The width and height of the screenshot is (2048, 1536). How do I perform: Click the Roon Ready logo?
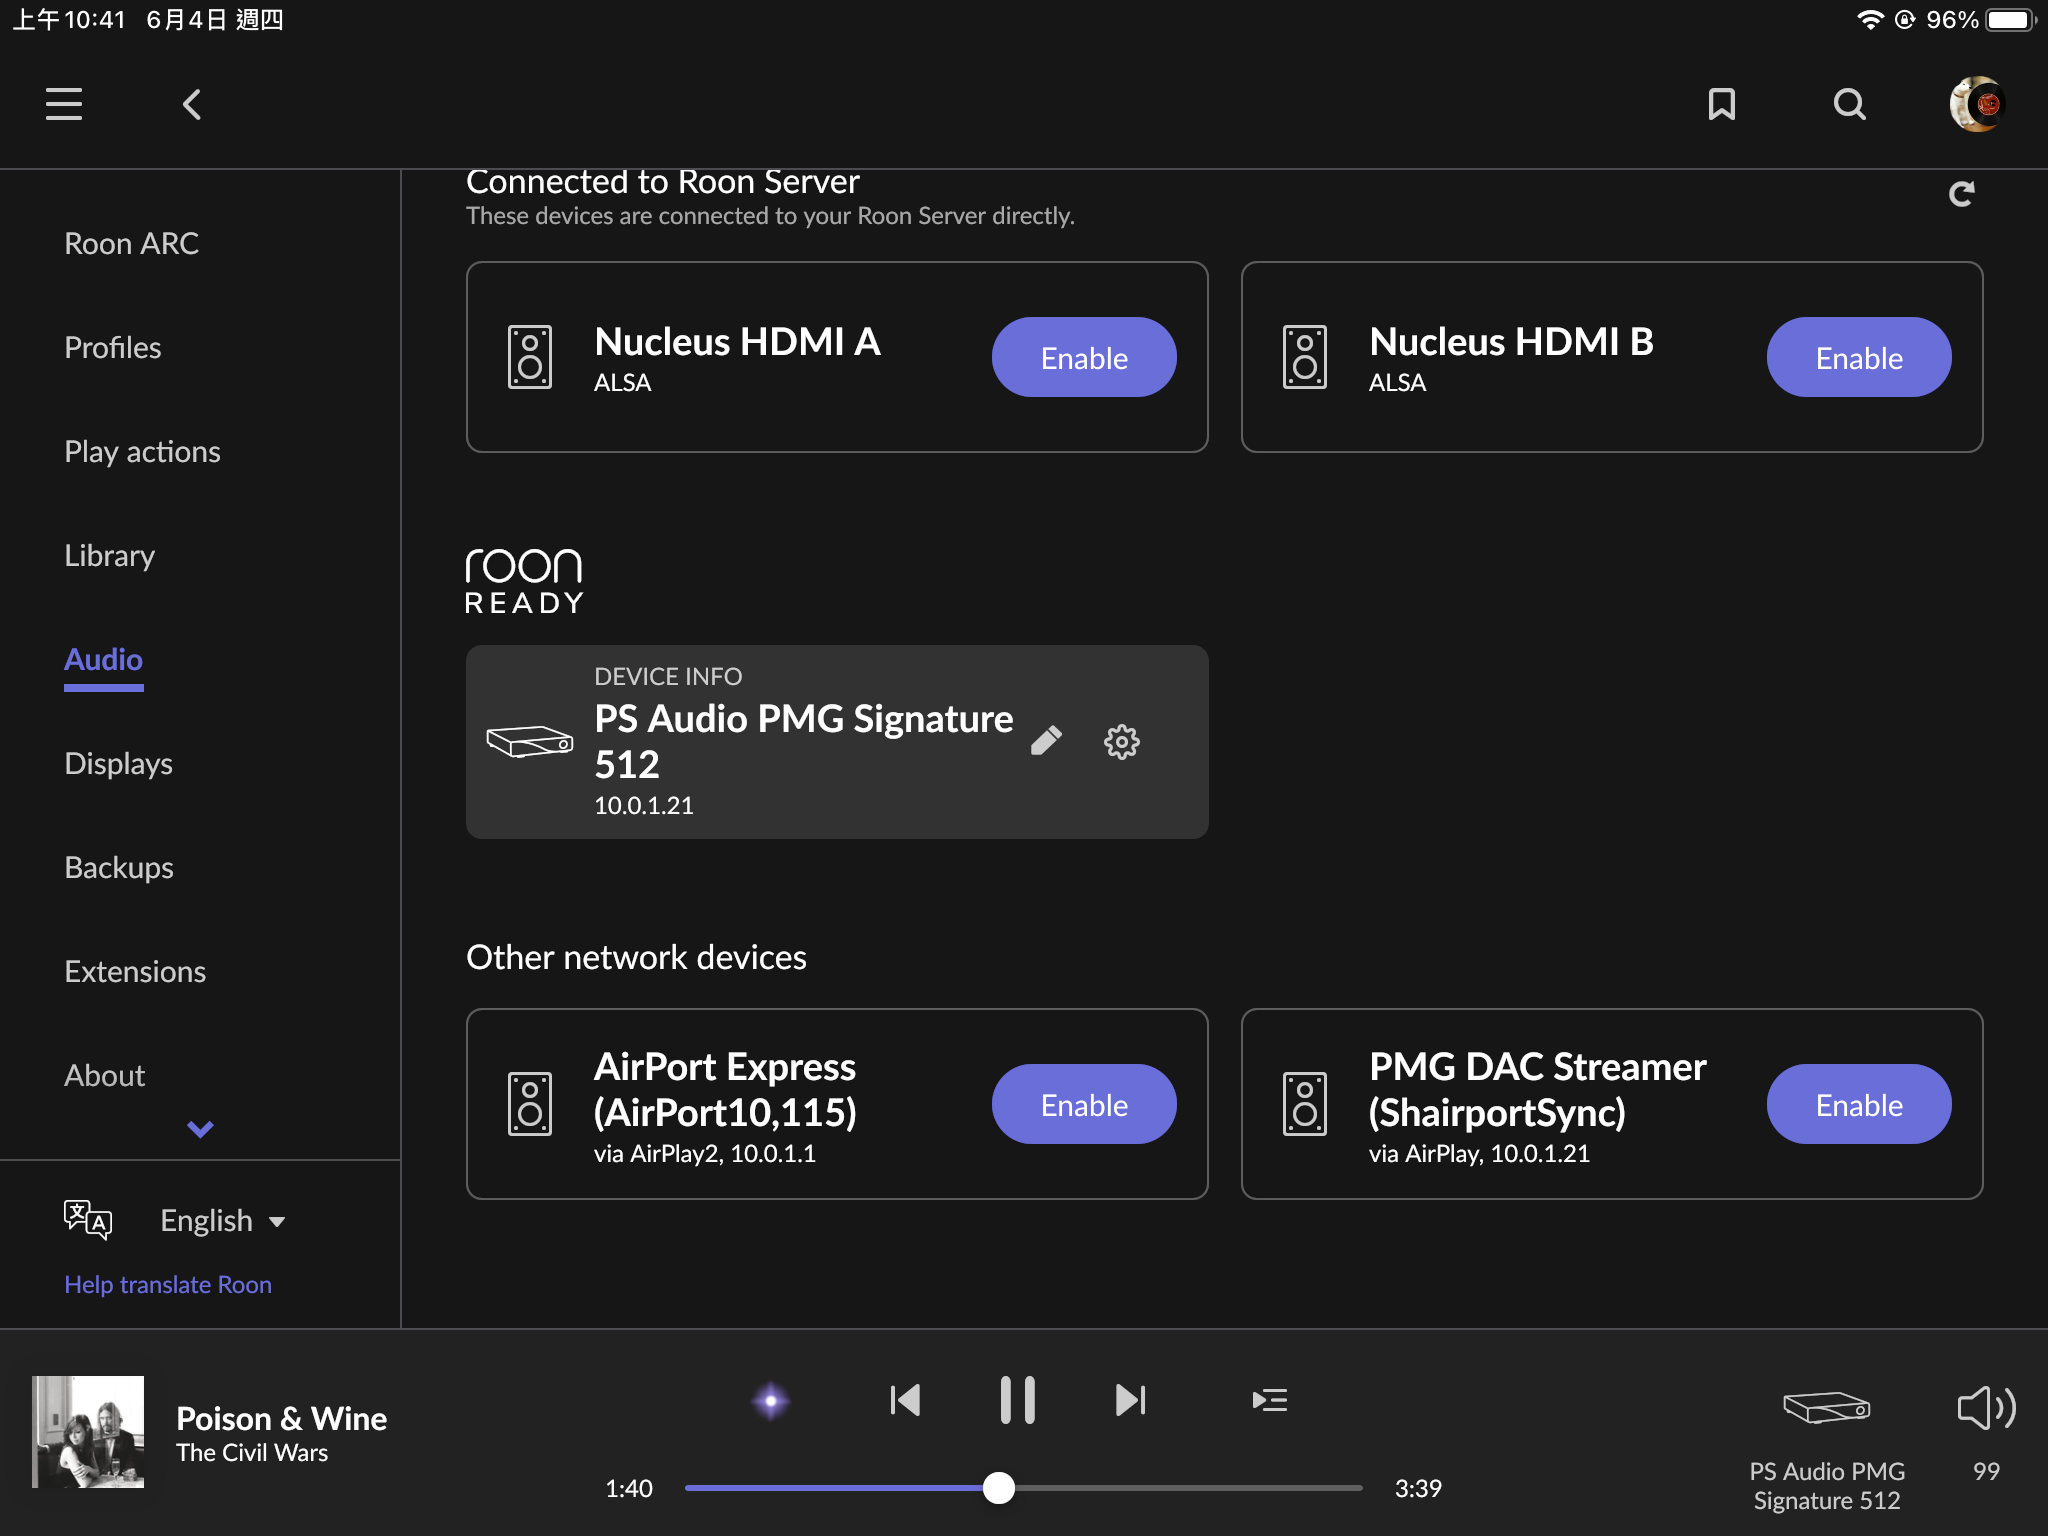pos(524,580)
